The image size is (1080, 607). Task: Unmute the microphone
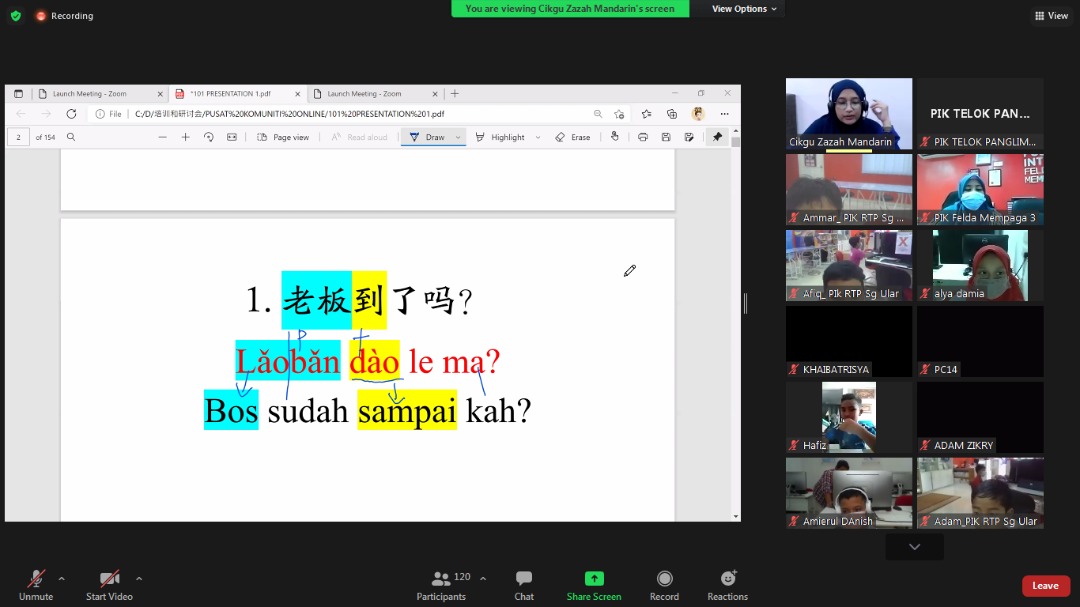(36, 586)
